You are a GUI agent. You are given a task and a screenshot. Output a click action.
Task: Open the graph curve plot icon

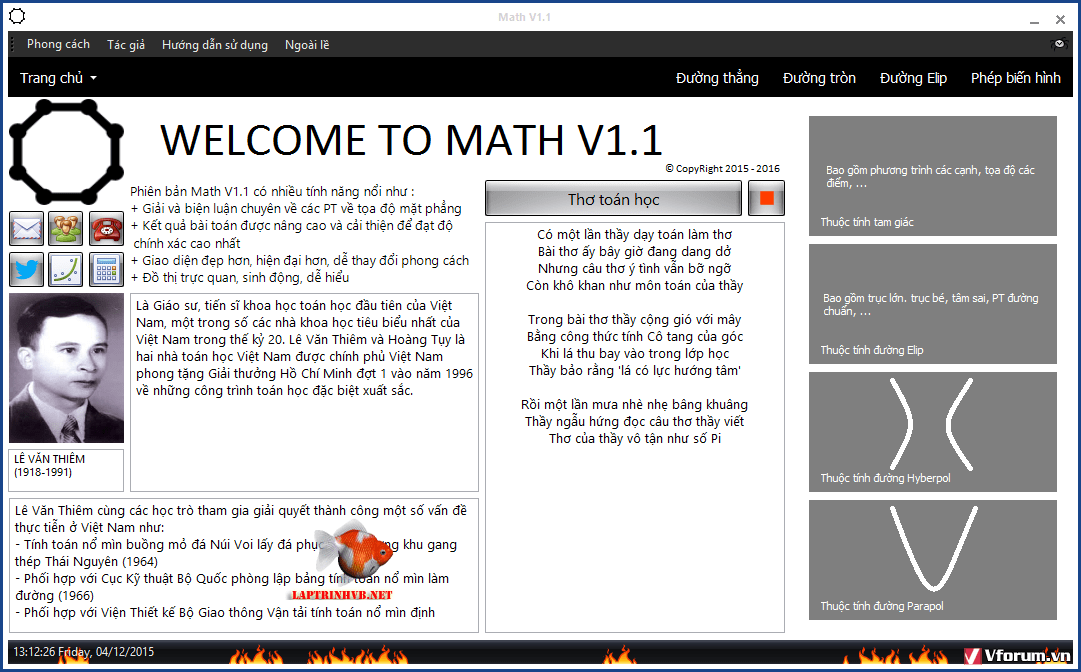[x=66, y=270]
